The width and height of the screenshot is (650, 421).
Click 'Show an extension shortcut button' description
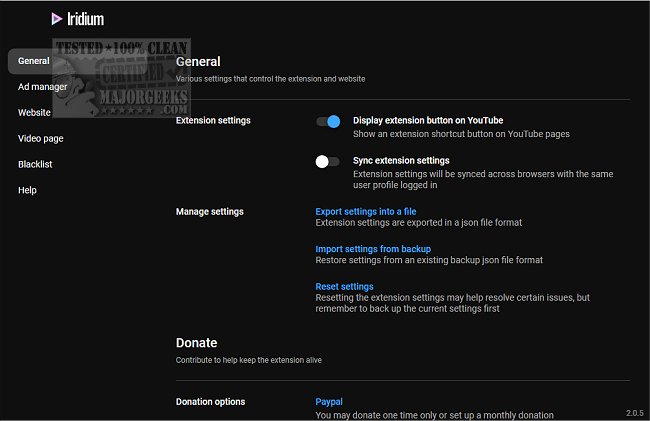461,134
